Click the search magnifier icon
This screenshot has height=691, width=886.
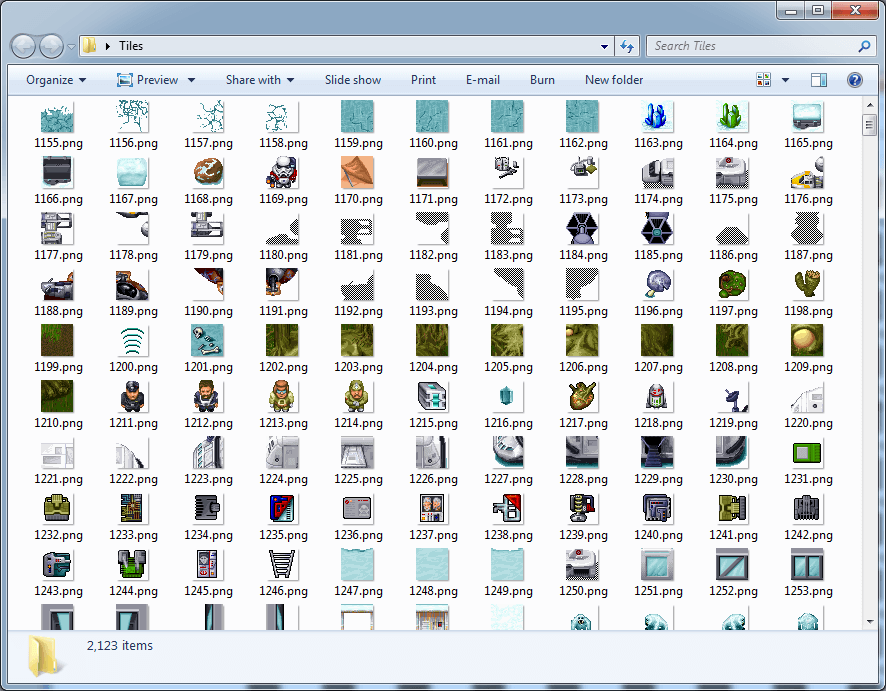click(x=864, y=46)
